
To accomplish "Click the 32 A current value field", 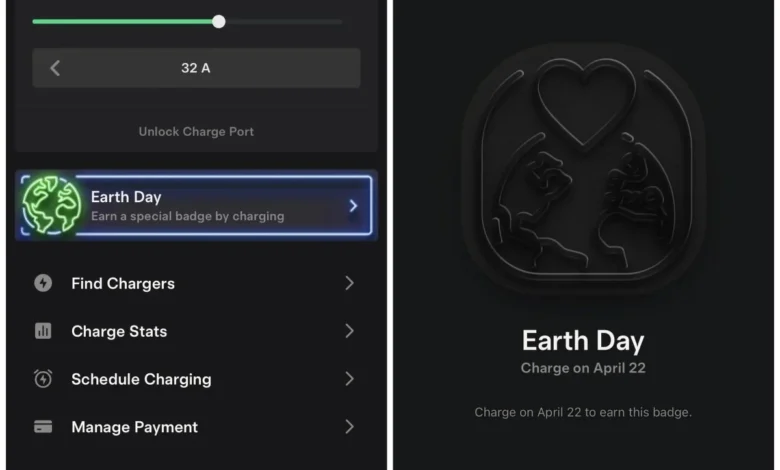I will [x=196, y=68].
